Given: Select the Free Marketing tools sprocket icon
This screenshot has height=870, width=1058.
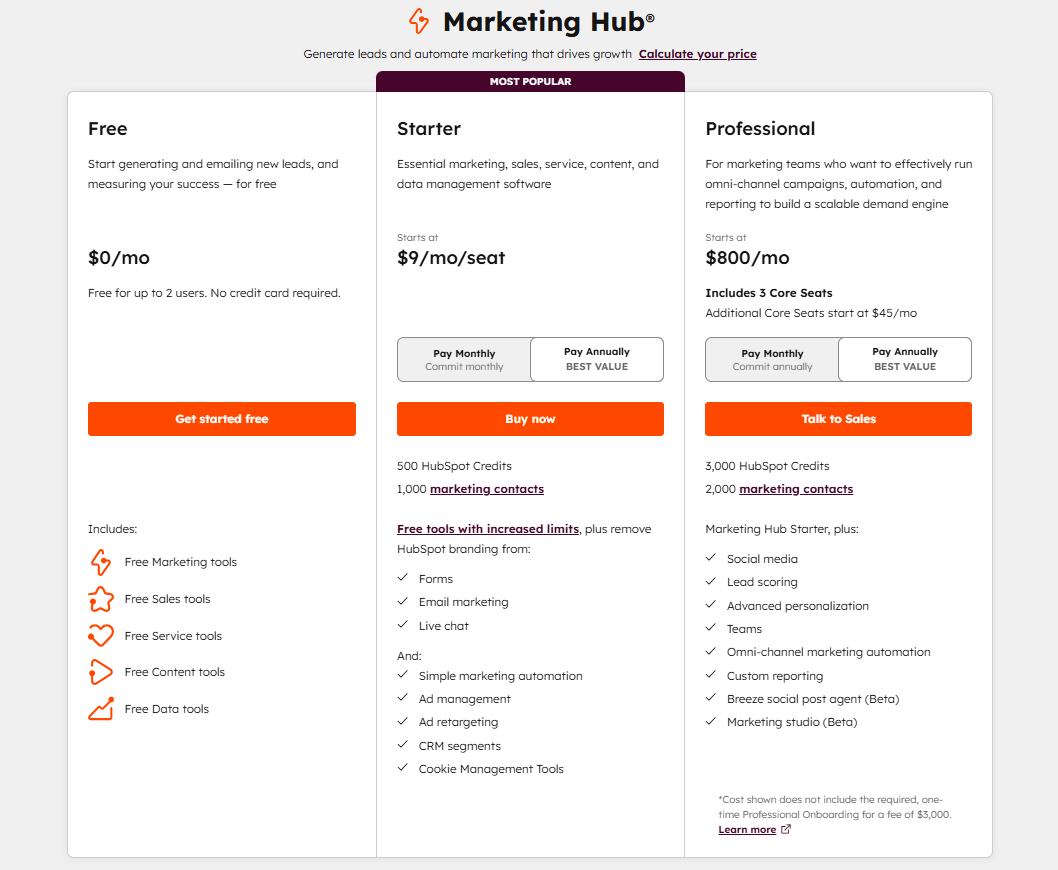Looking at the screenshot, I should 100,562.
